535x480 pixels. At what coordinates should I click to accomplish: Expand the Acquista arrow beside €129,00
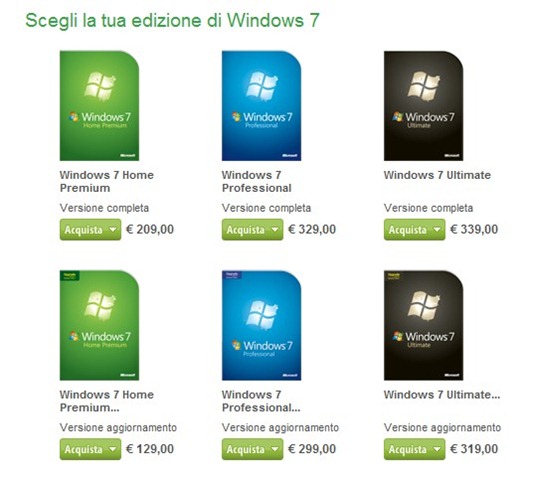pyautogui.click(x=113, y=449)
